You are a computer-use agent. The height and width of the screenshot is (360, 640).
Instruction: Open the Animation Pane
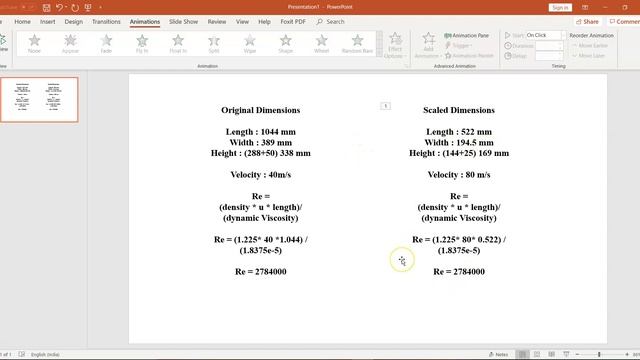[467, 36]
